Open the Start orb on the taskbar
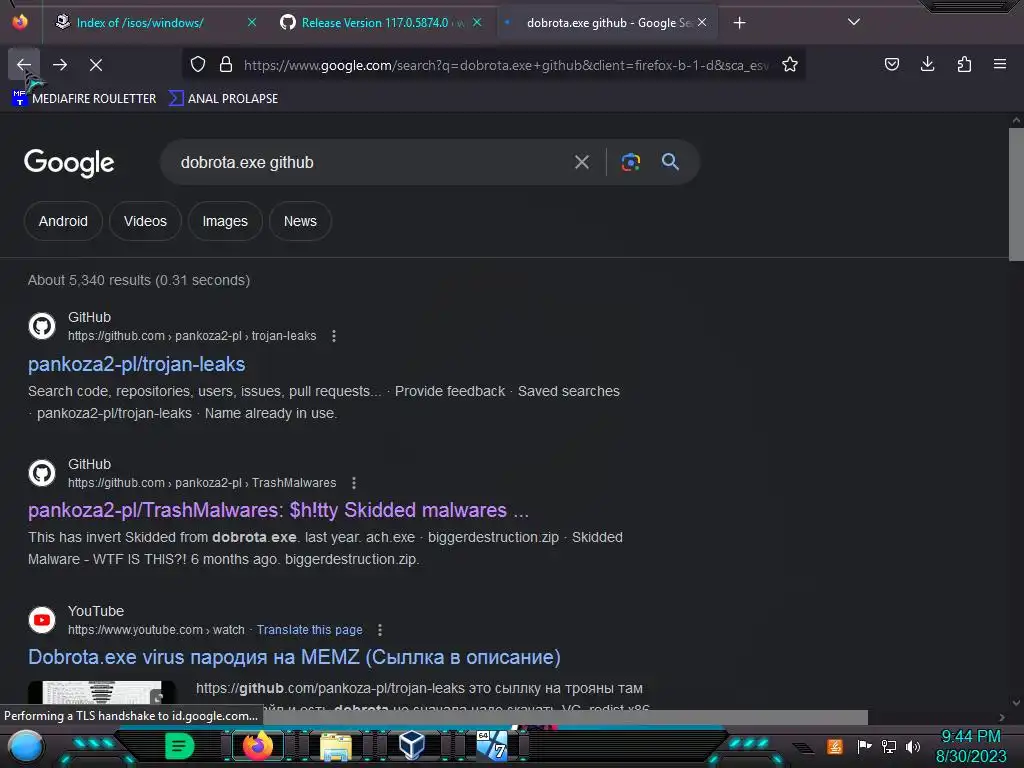Viewport: 1024px width, 768px height. pyautogui.click(x=25, y=746)
